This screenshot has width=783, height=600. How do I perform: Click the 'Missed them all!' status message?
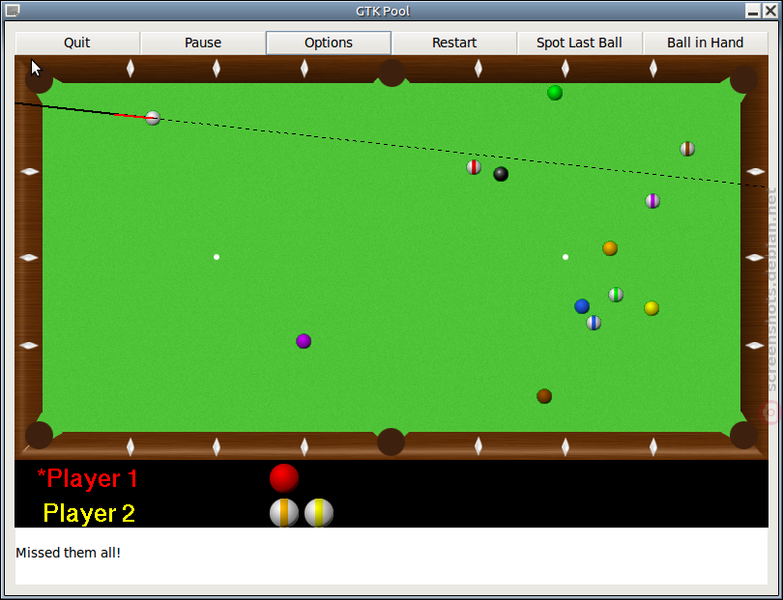pyautogui.click(x=68, y=553)
